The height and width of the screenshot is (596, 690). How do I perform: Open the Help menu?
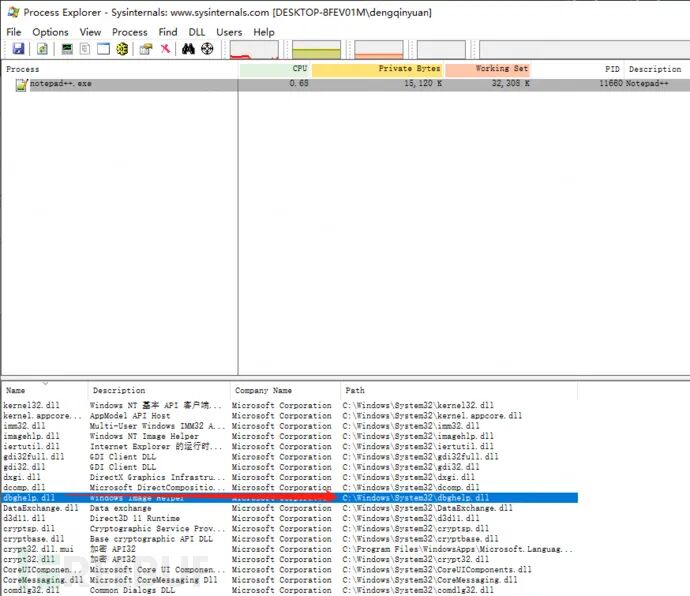[264, 32]
